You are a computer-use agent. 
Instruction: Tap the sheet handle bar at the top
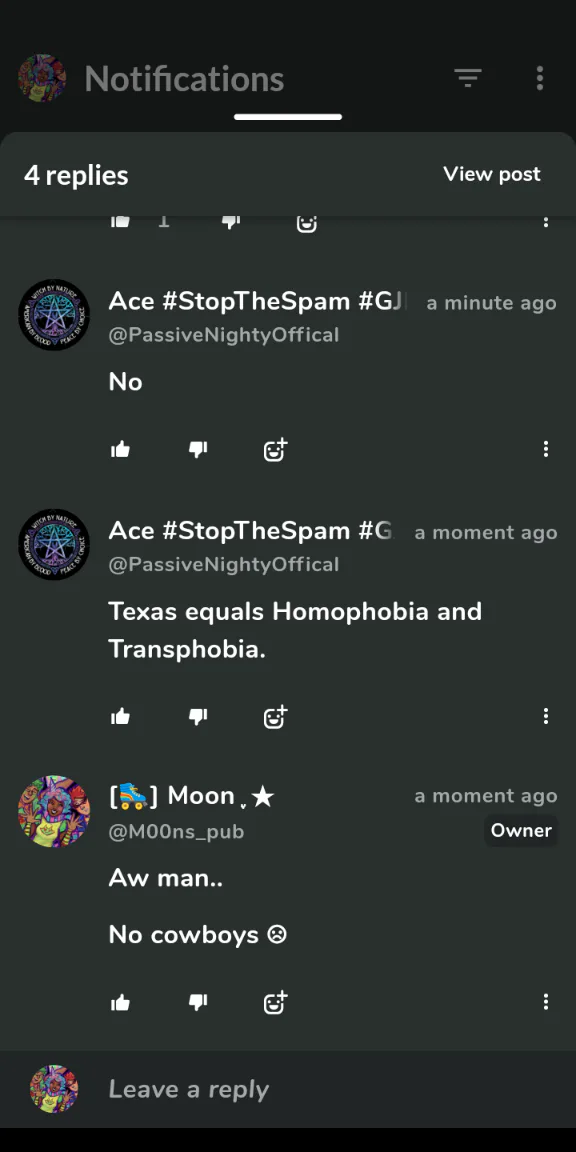[288, 117]
